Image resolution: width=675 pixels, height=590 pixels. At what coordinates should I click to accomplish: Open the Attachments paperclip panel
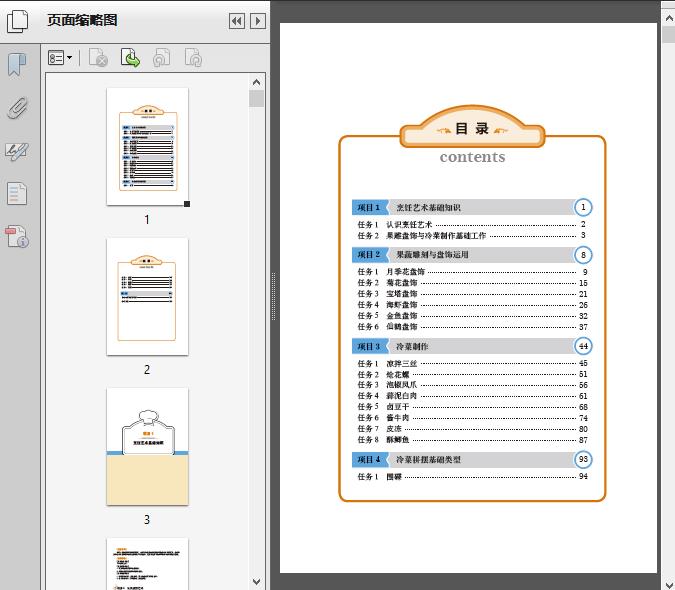[x=17, y=108]
